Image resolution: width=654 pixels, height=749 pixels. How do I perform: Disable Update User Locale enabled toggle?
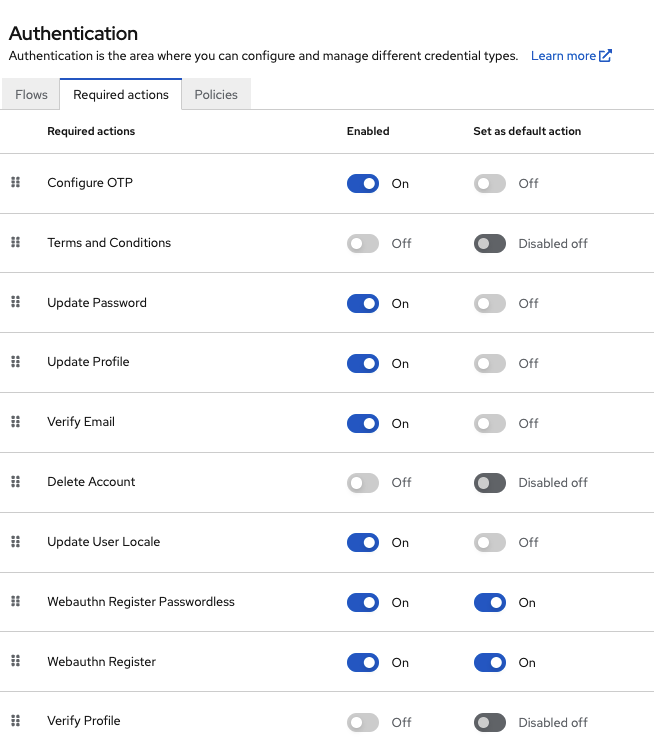pyautogui.click(x=363, y=543)
